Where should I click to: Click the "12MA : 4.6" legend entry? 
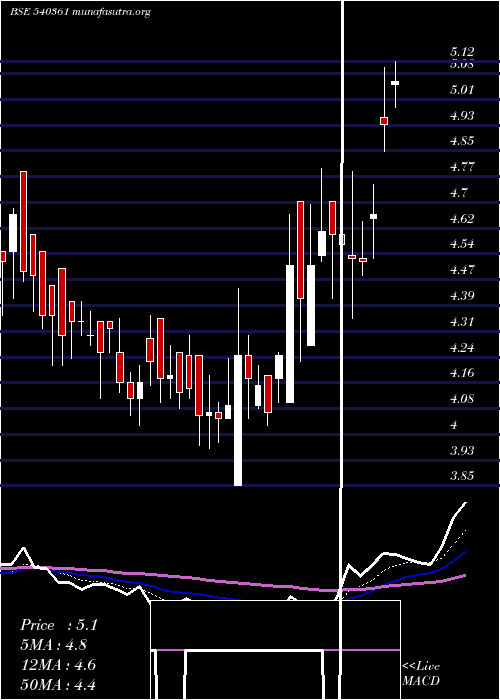[58, 665]
